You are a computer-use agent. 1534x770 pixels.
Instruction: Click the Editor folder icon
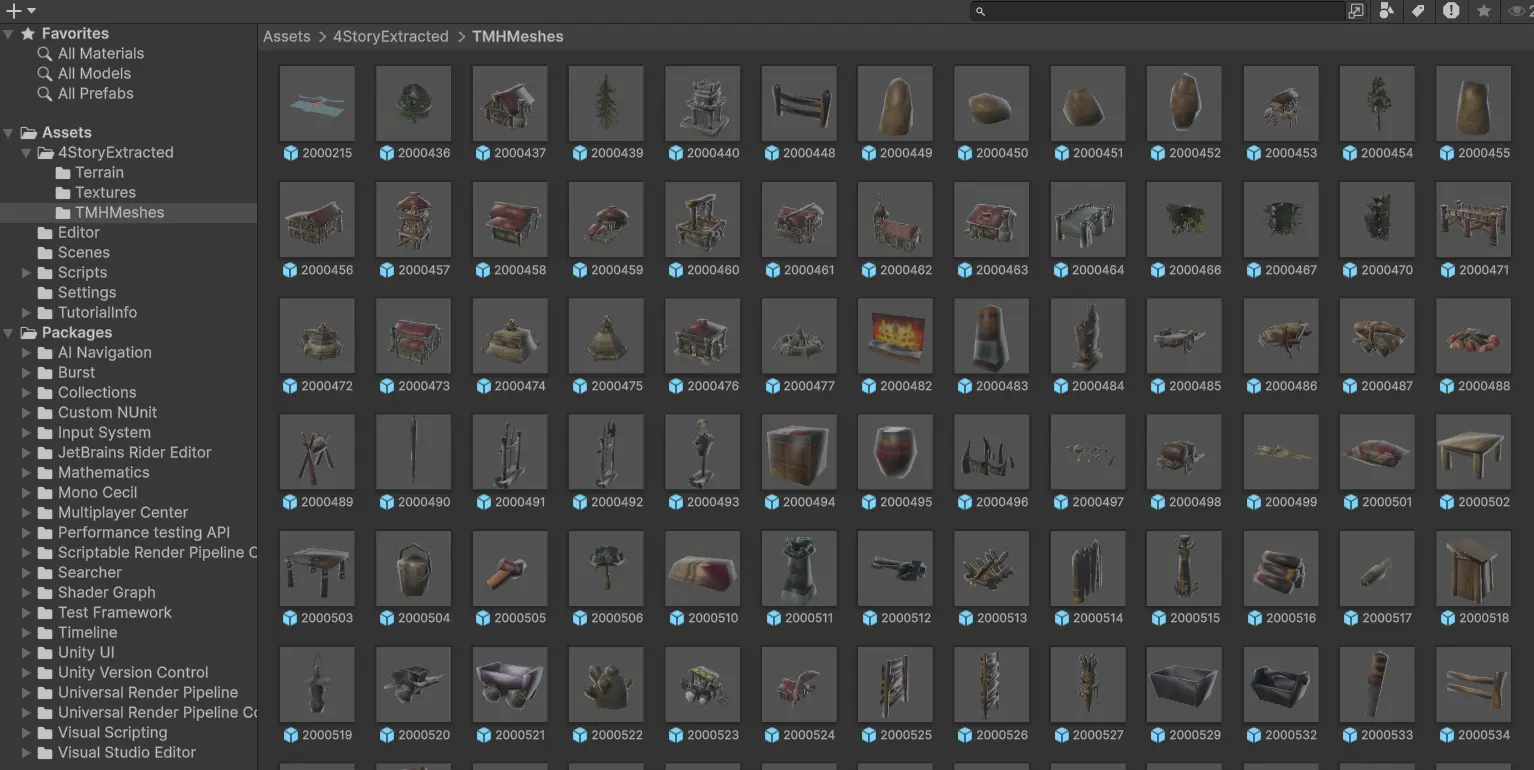click(45, 233)
